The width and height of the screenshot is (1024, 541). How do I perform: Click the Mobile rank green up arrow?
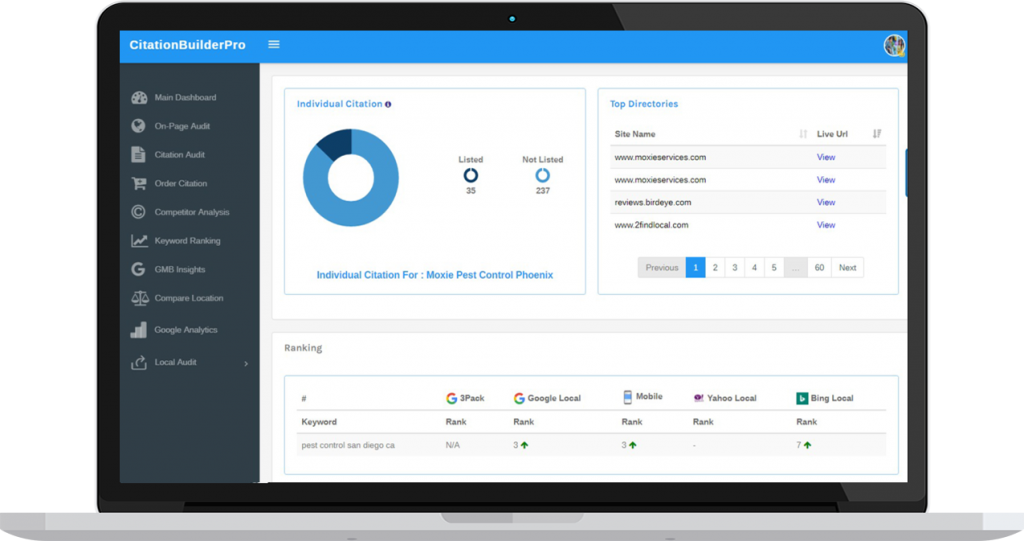tap(632, 445)
